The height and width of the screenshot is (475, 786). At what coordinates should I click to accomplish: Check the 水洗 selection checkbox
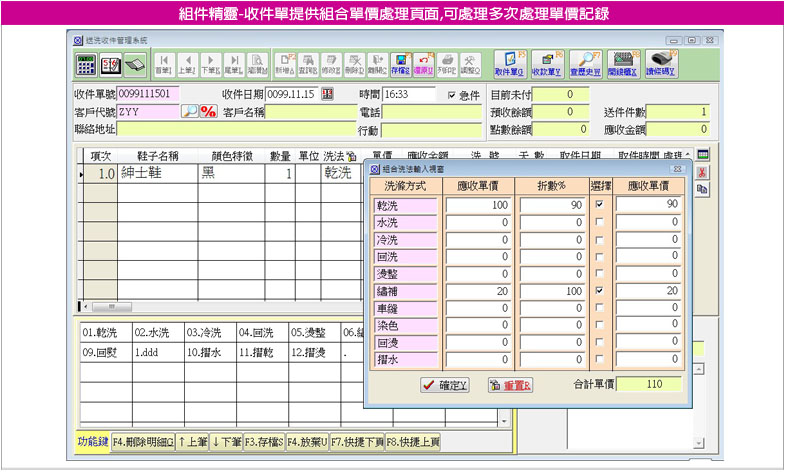tap(599, 222)
